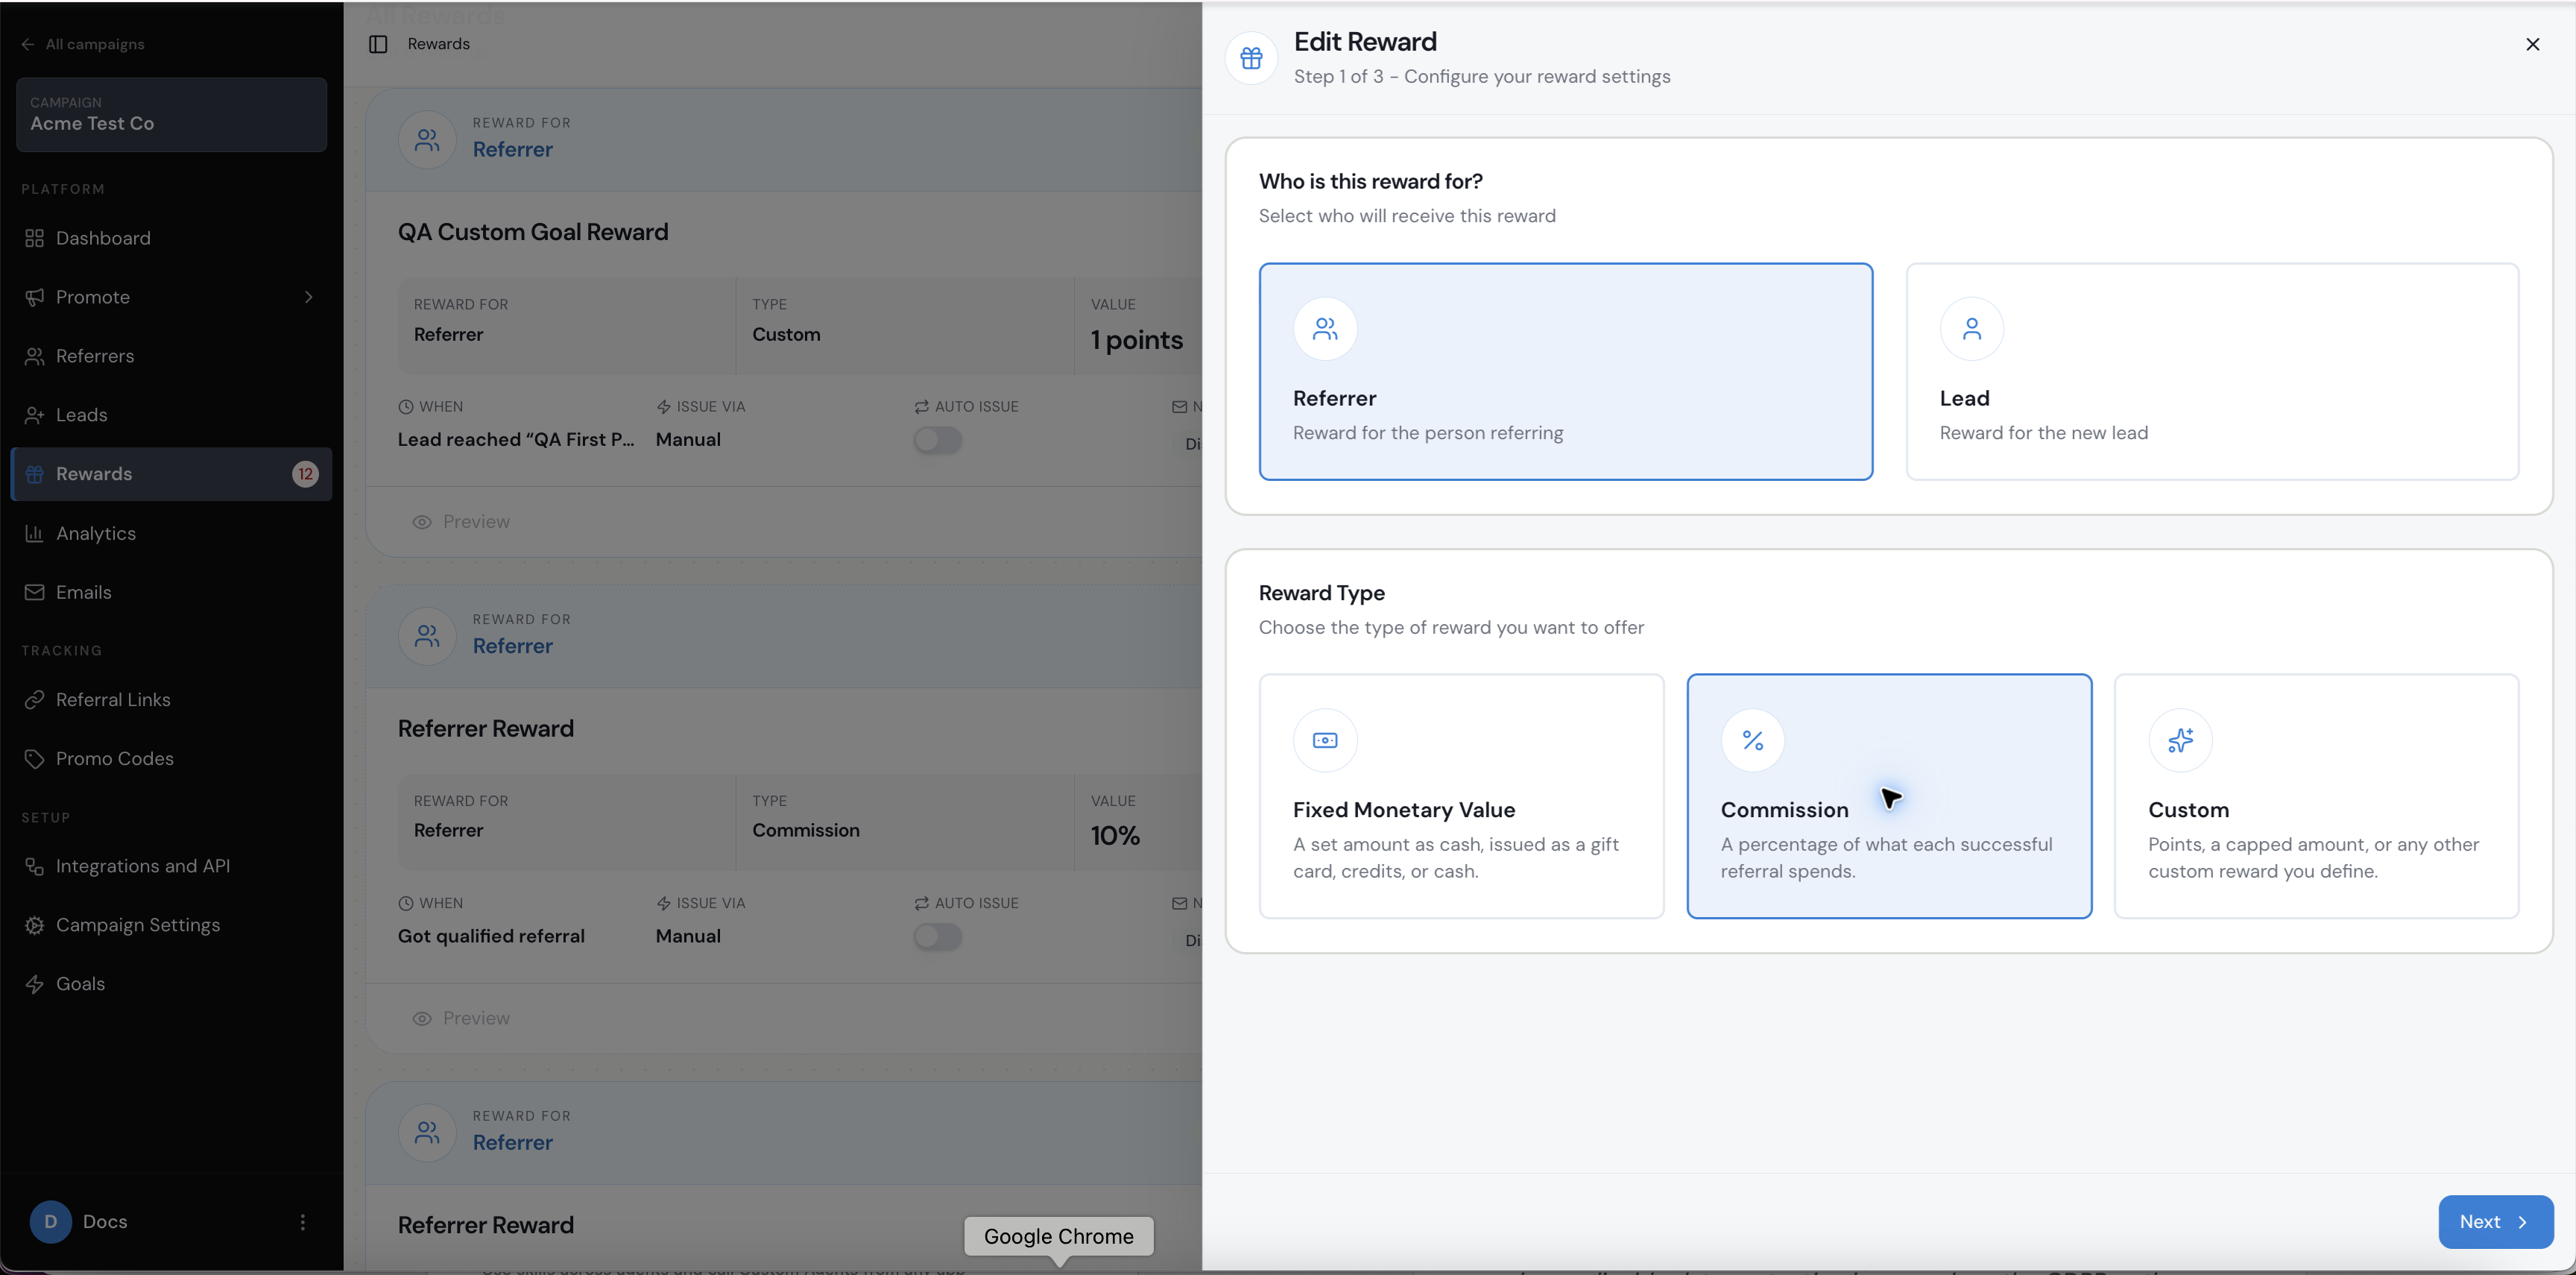Open Analytics in the sidebar
The height and width of the screenshot is (1275, 2576).
171,533
